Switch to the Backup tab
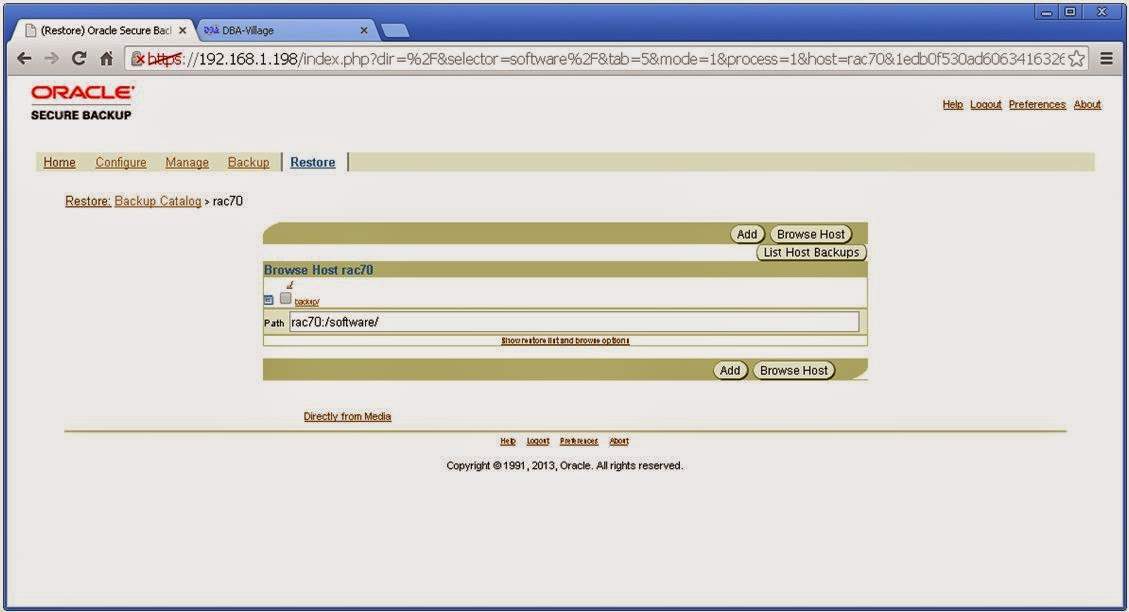 pos(248,163)
